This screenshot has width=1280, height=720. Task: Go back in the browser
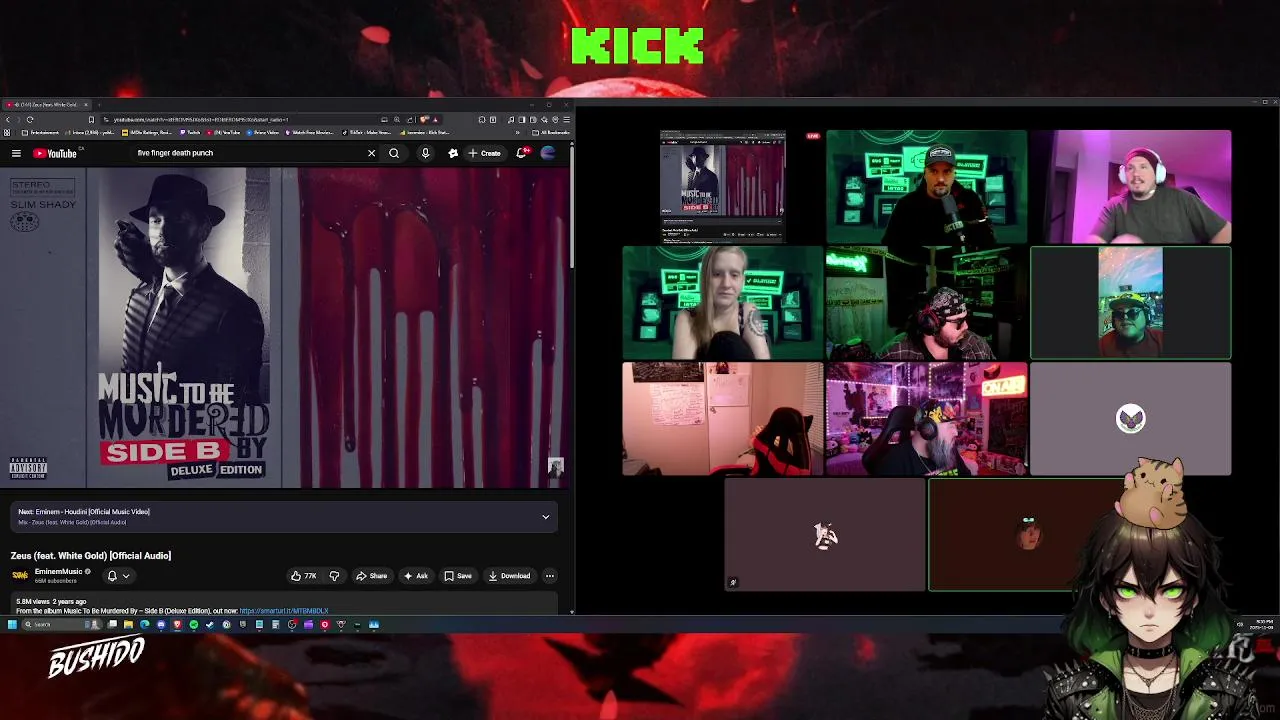(x=8, y=119)
